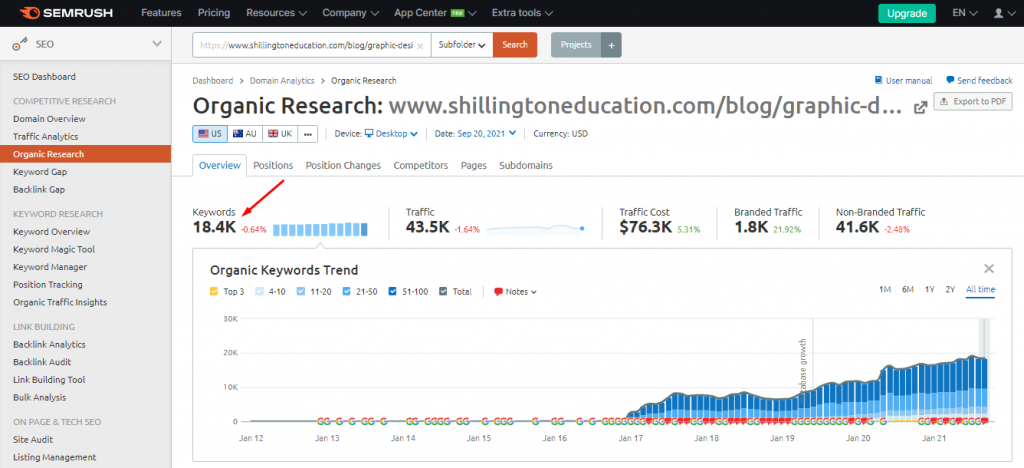Open Pricing in top navigation

point(214,13)
